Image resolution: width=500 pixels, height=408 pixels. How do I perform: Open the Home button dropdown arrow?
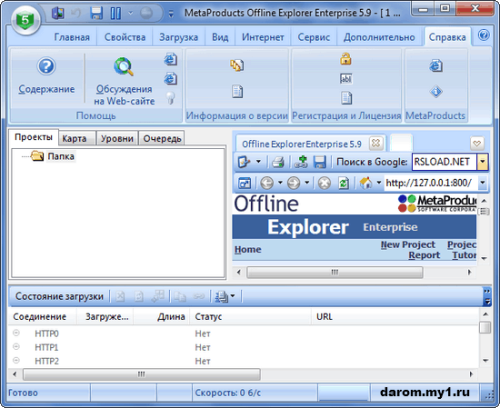pos(379,183)
